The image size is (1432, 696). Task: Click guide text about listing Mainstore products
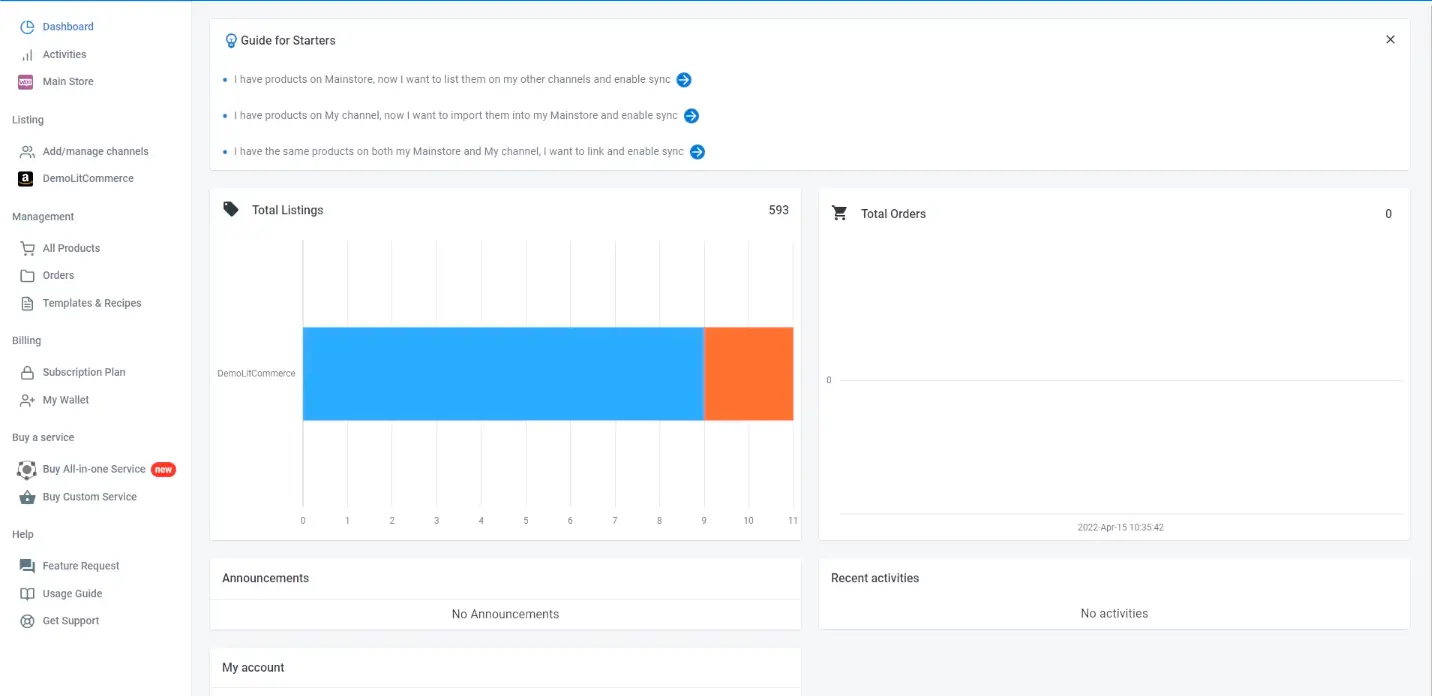coord(452,80)
